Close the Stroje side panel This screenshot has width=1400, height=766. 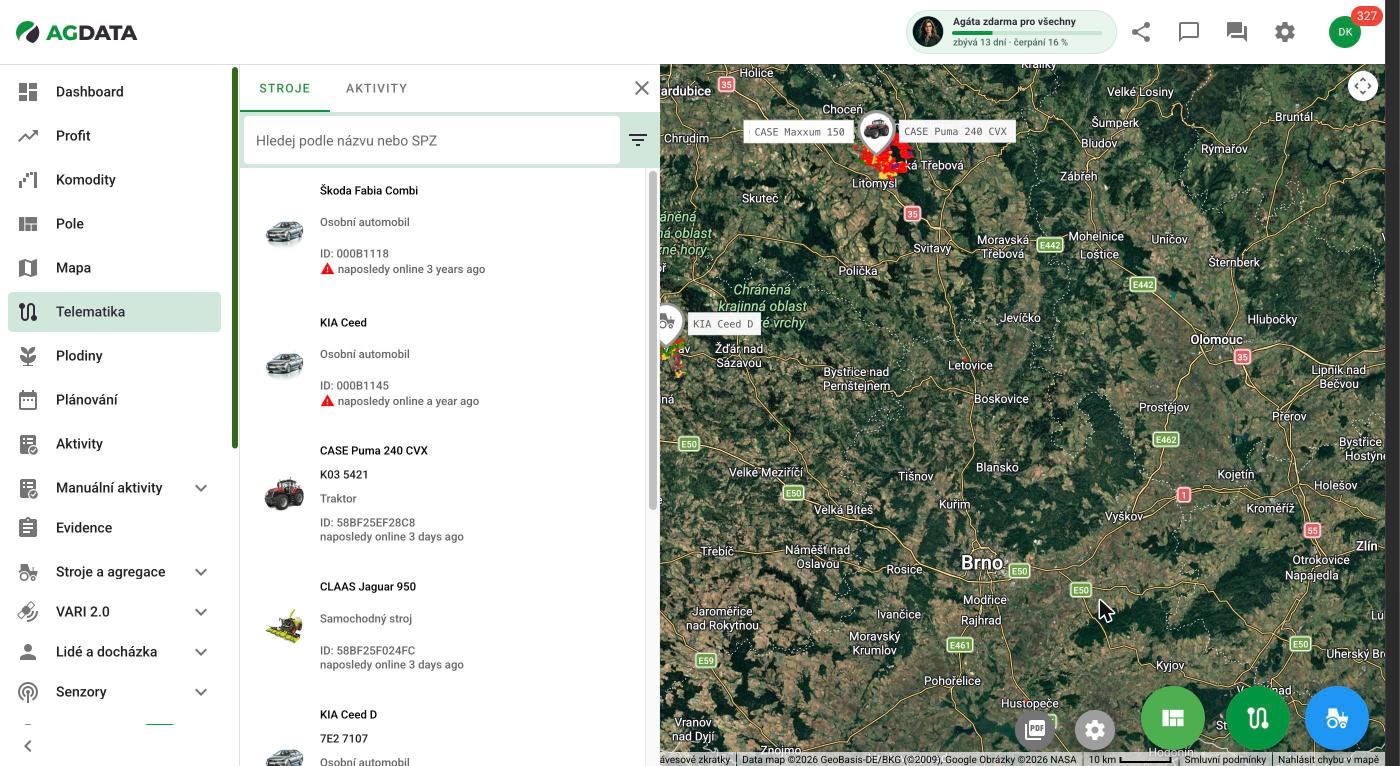point(642,88)
